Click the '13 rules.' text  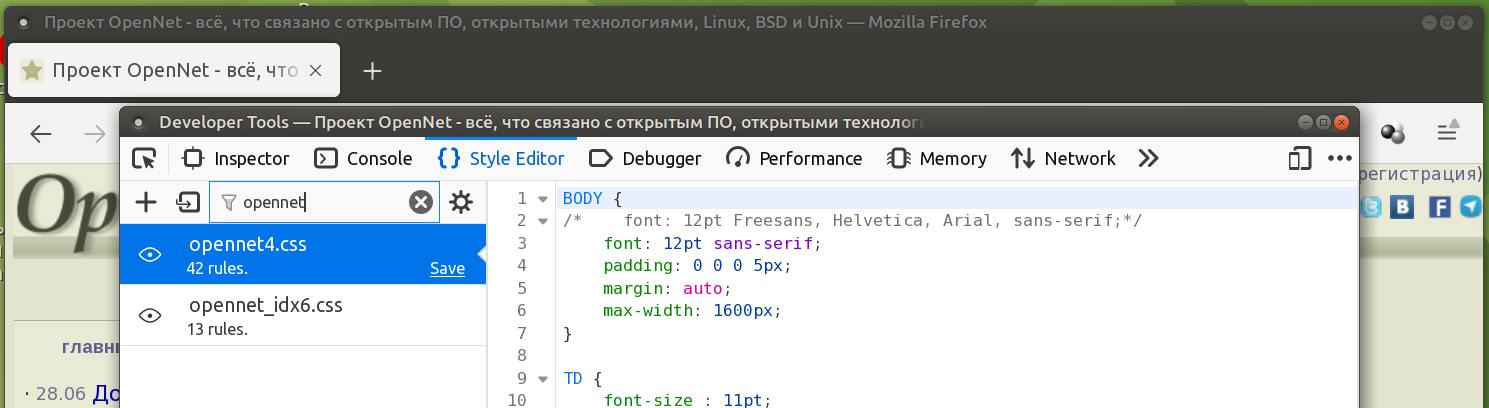coord(217,329)
